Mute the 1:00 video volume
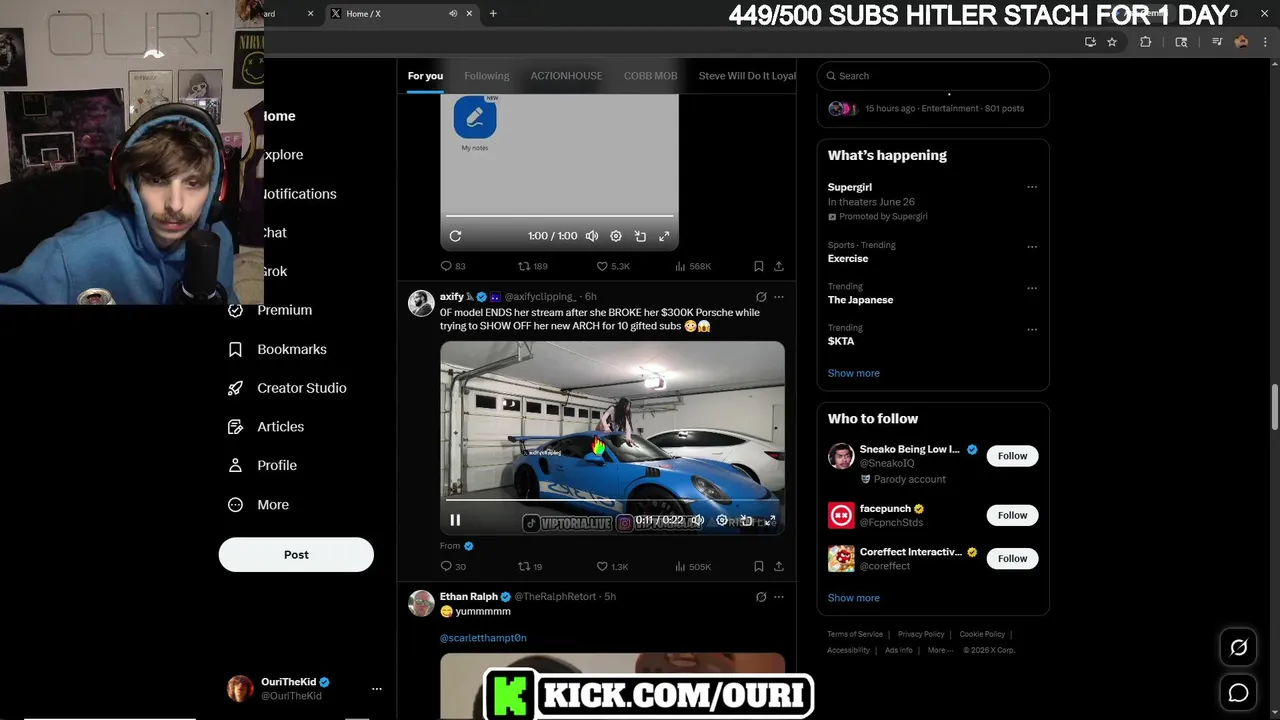The width and height of the screenshot is (1280, 720). [592, 236]
